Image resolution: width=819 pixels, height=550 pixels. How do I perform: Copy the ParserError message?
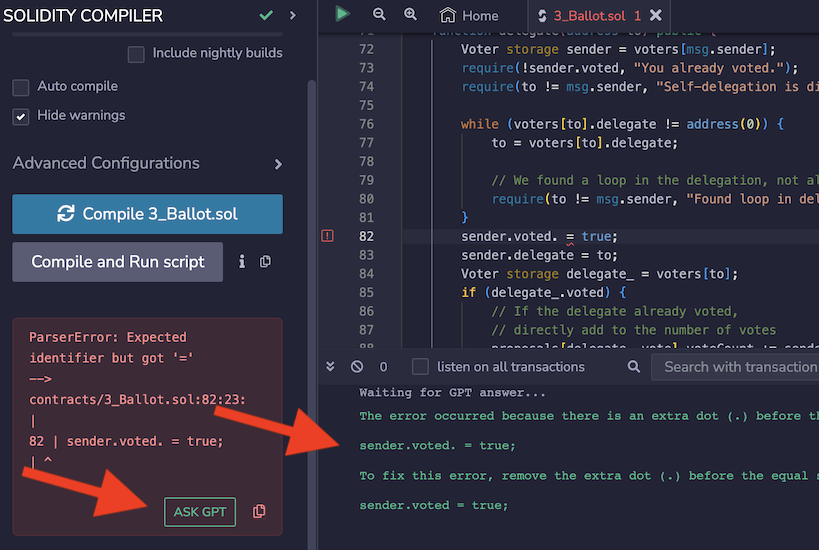pos(259,511)
